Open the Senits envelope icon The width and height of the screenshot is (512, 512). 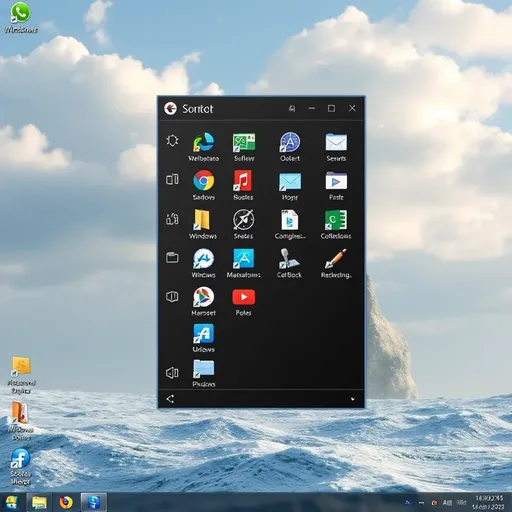(x=336, y=143)
